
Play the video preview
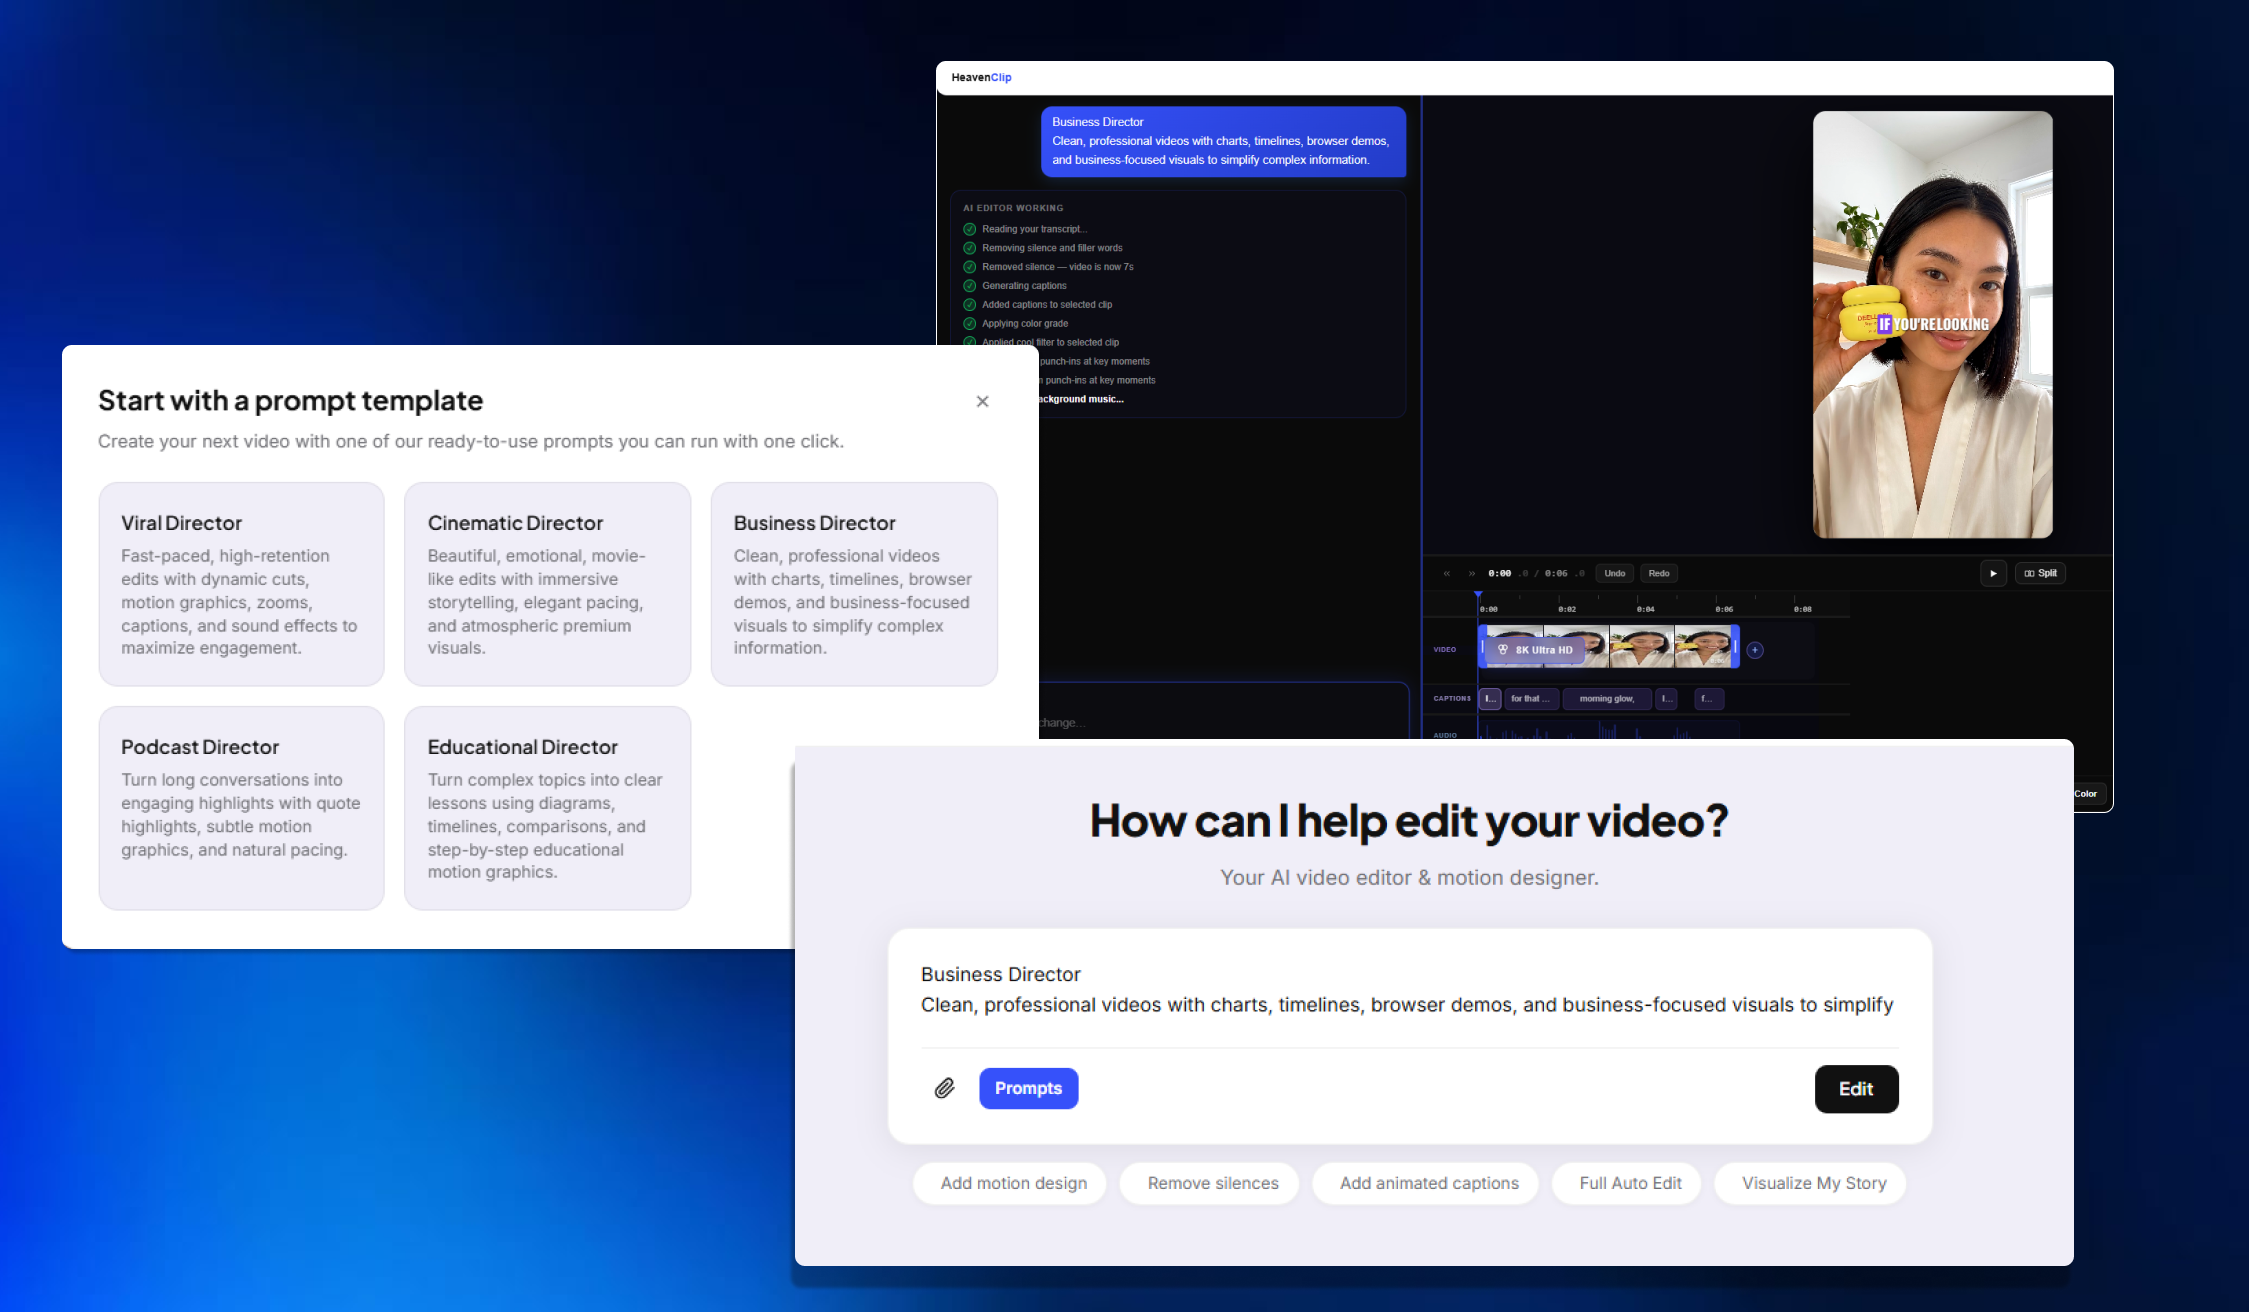point(1993,573)
